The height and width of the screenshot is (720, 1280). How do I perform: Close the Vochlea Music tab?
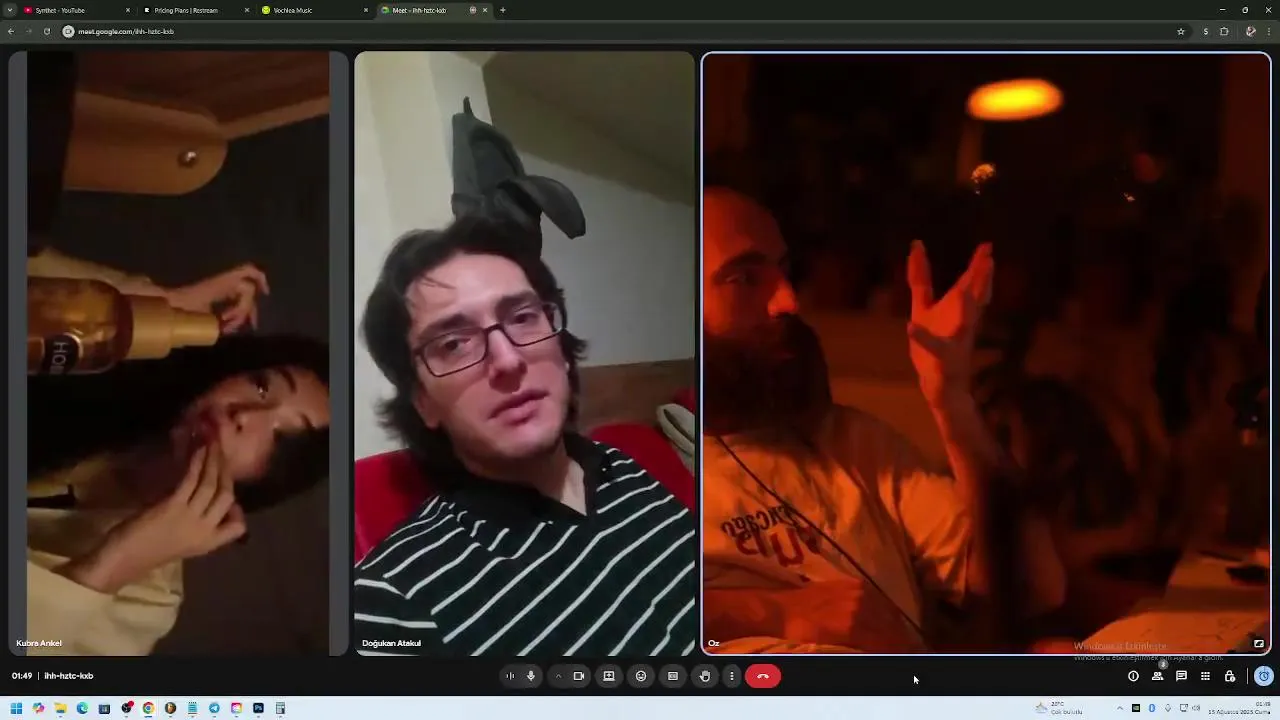click(366, 10)
